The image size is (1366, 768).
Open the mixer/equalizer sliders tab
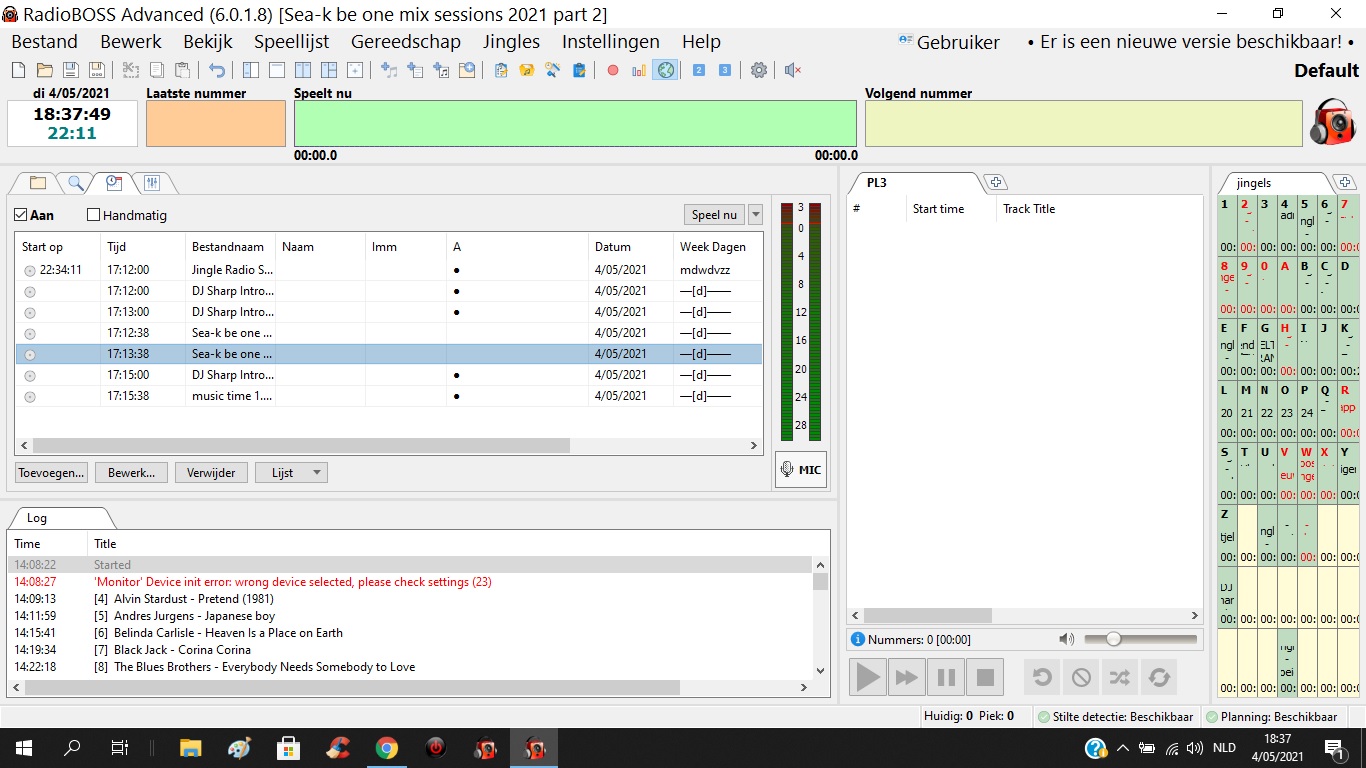pyautogui.click(x=152, y=183)
